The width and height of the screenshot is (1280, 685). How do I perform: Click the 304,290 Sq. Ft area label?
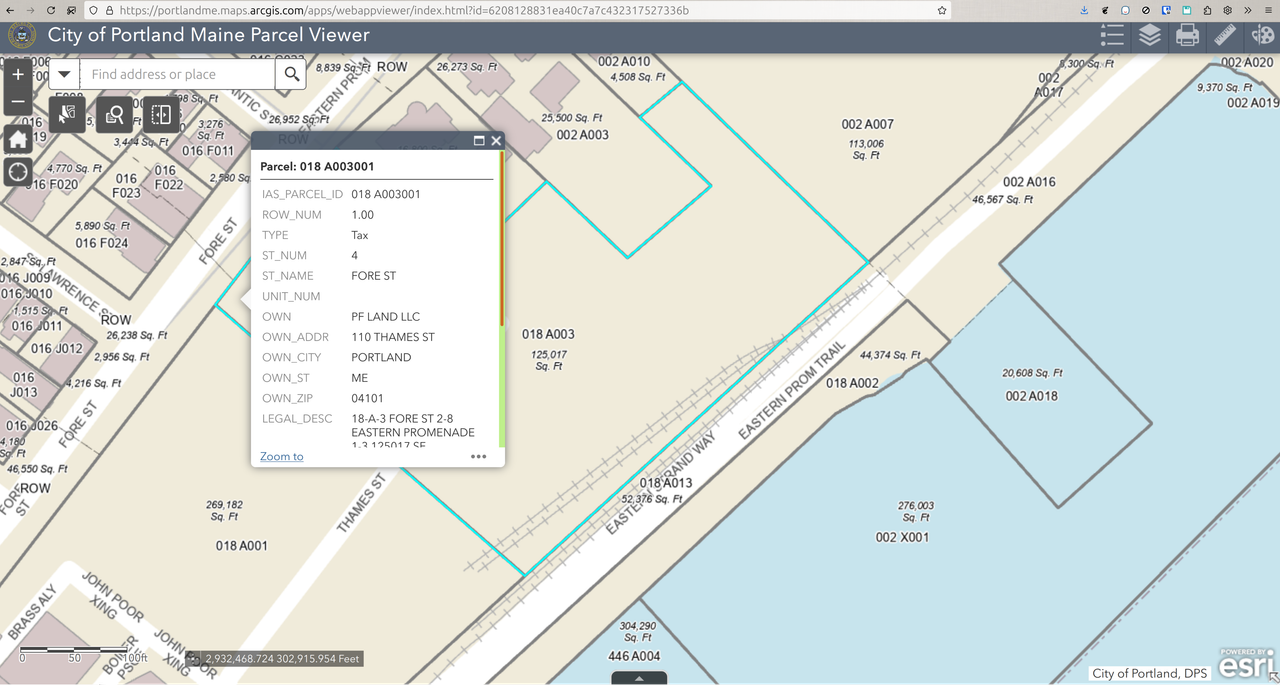637,632
